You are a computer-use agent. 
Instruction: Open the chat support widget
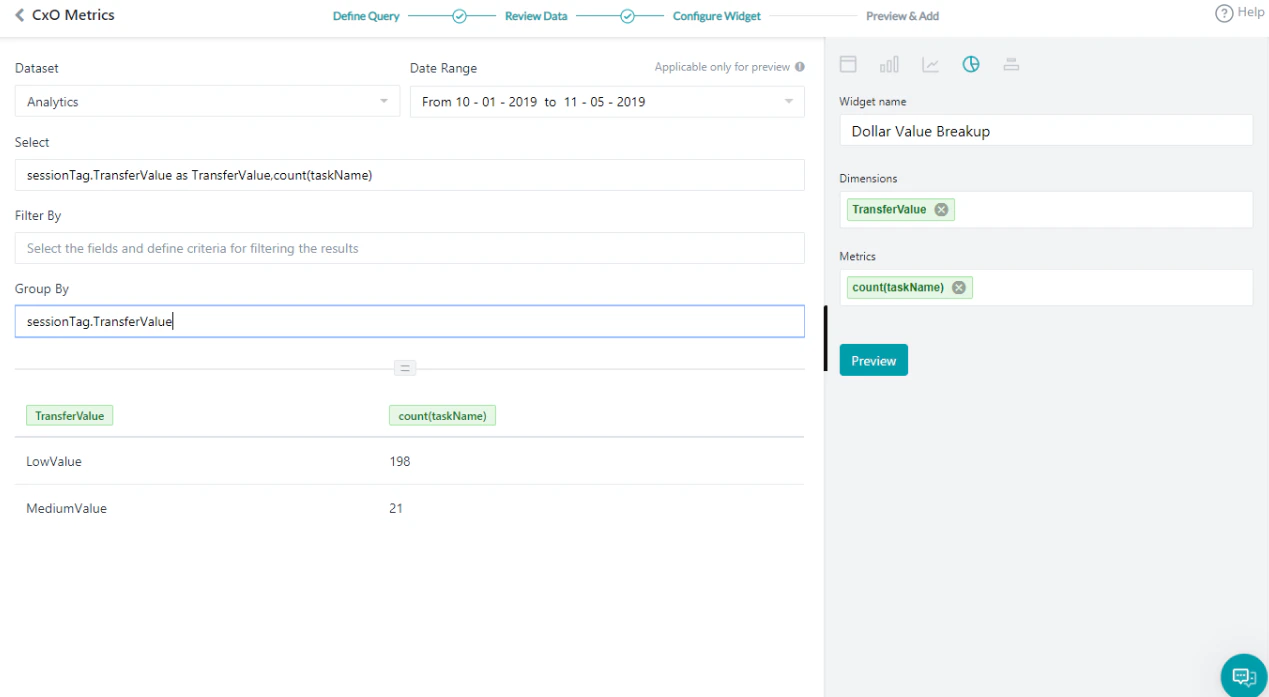[x=1243, y=674]
